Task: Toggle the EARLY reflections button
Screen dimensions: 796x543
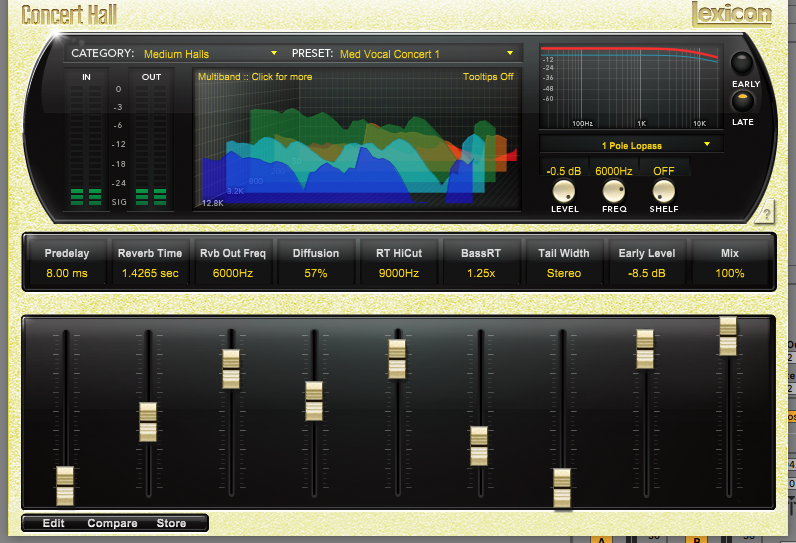Action: click(742, 63)
